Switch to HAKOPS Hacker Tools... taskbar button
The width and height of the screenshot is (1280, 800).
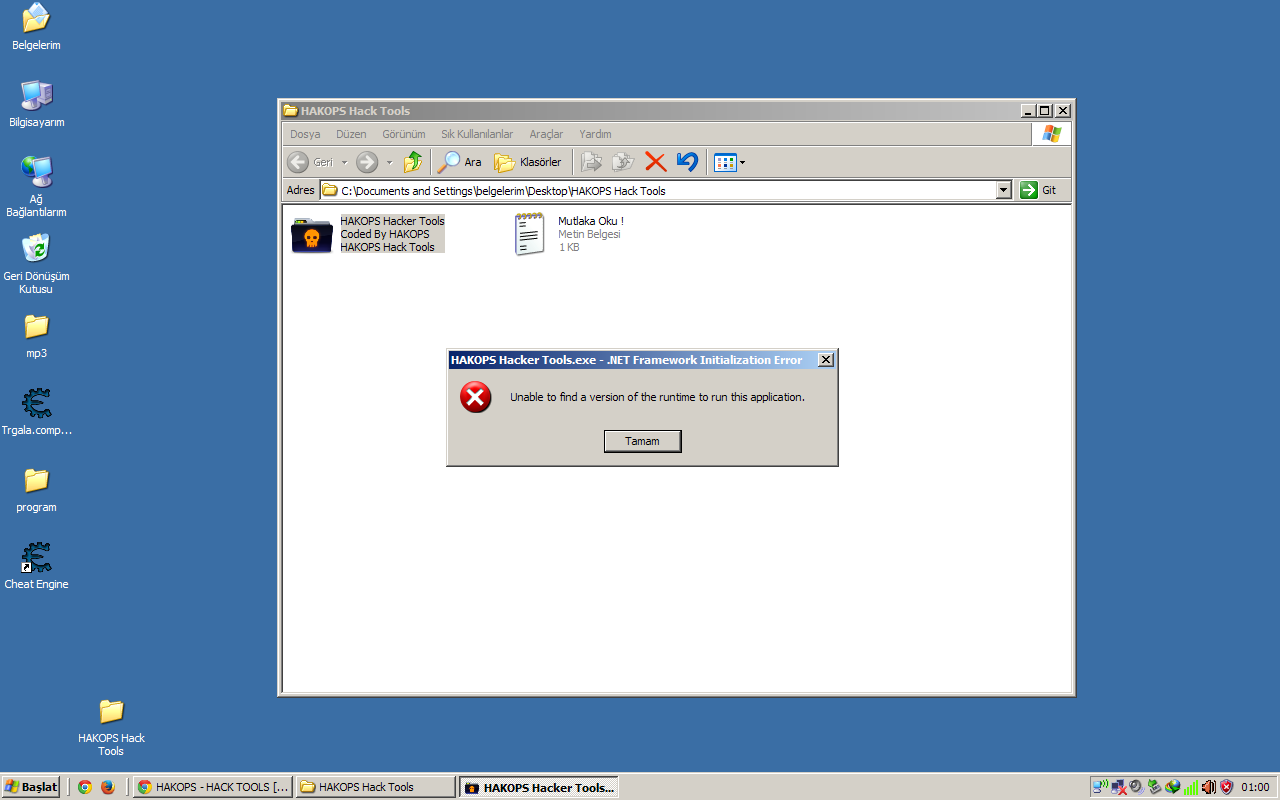coord(538,787)
